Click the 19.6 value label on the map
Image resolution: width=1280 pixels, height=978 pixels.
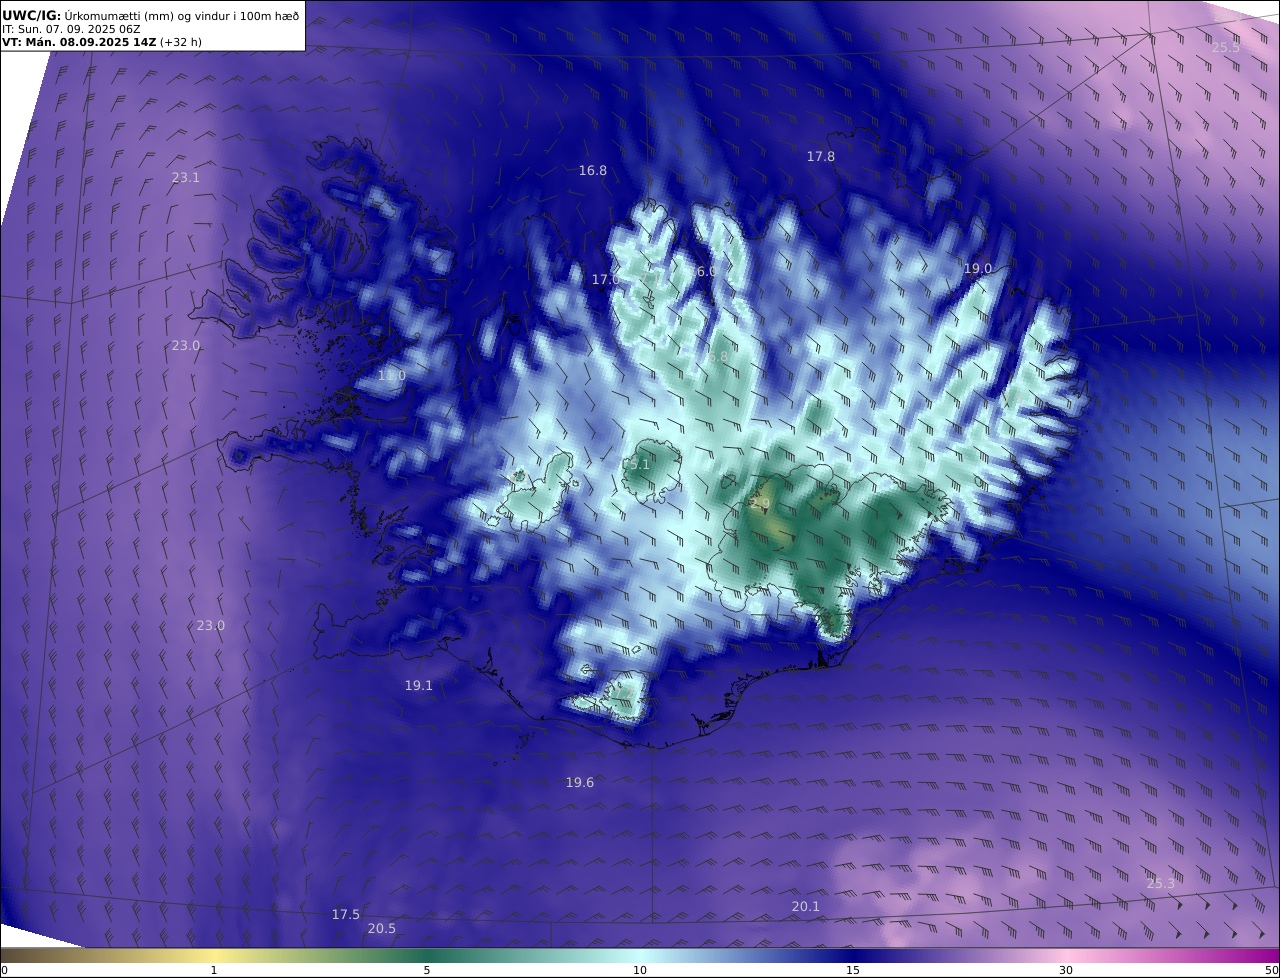pyautogui.click(x=580, y=783)
